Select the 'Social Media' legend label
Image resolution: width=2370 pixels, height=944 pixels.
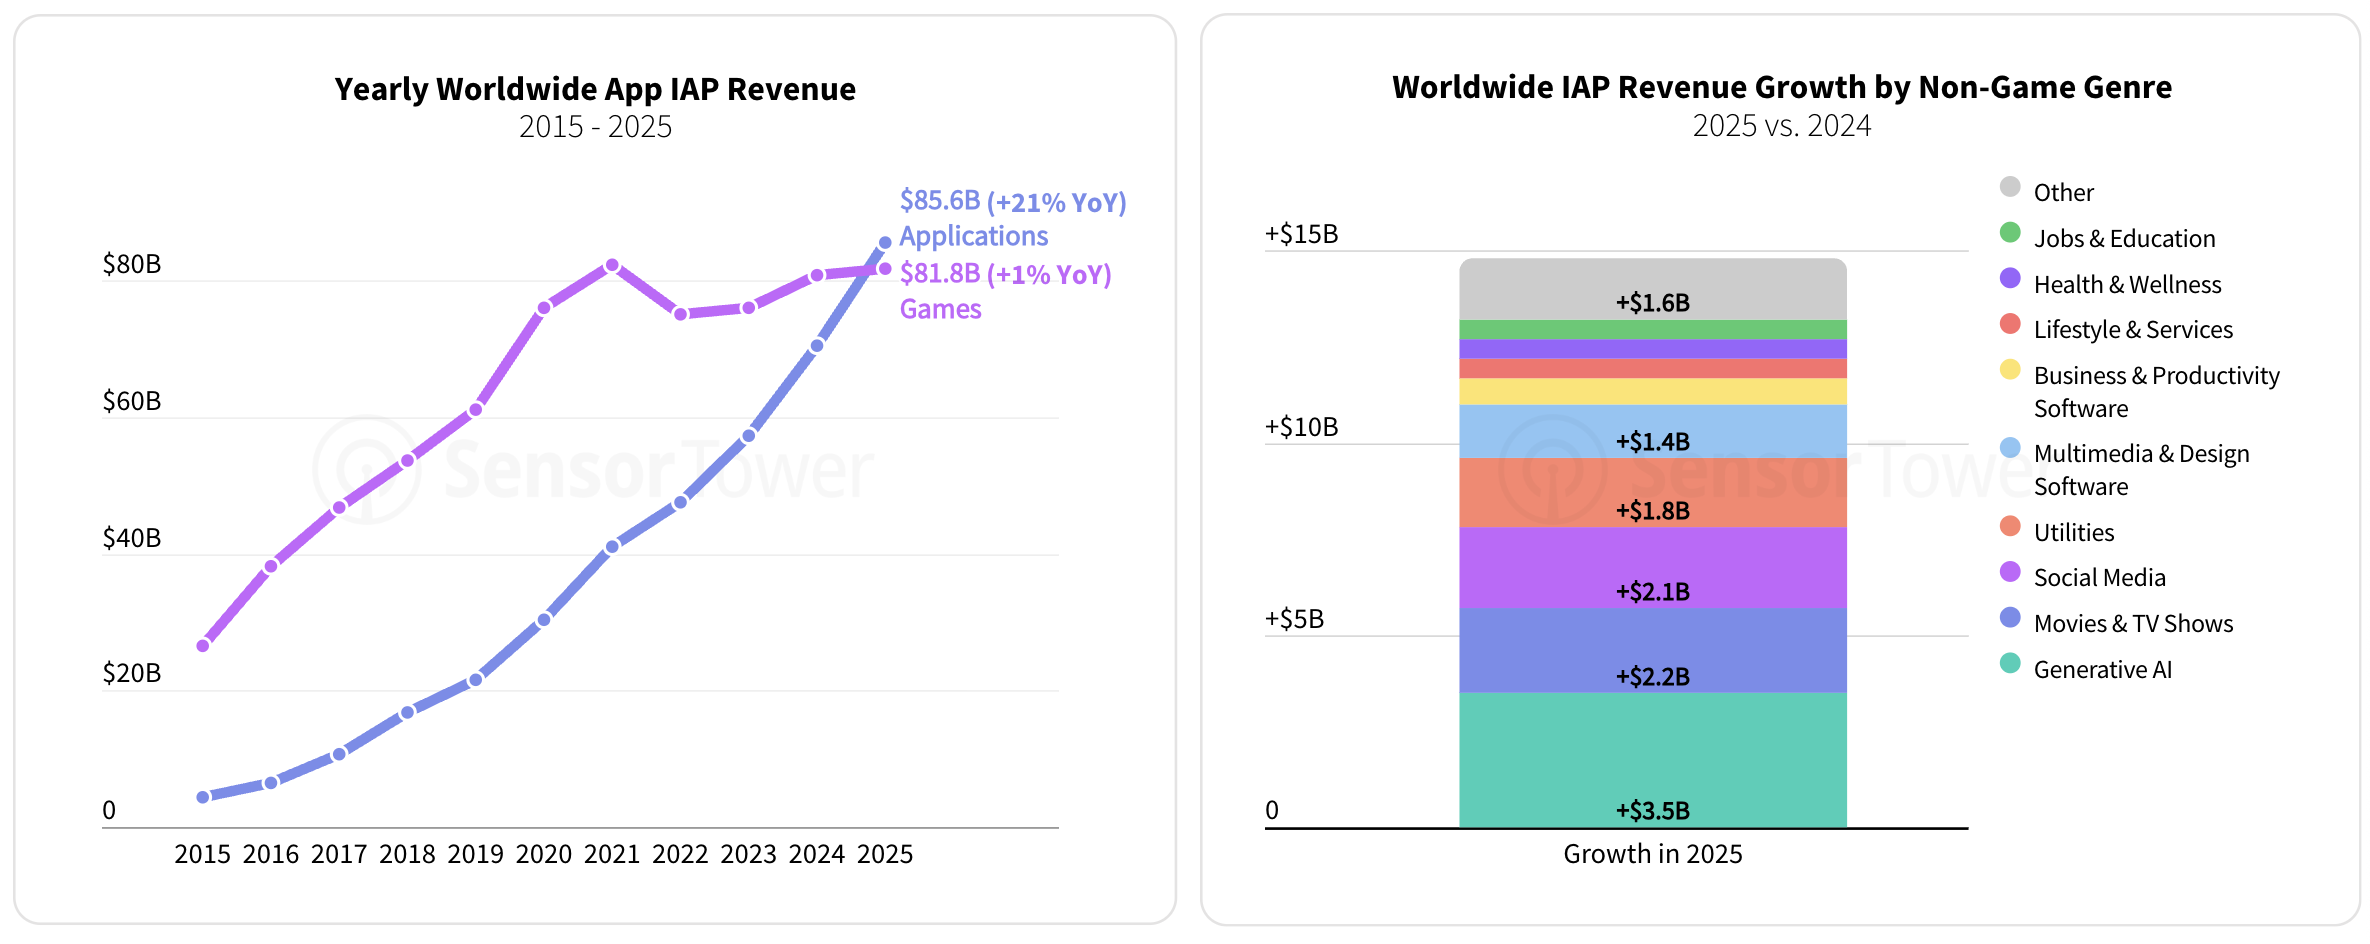pyautogui.click(x=2099, y=577)
